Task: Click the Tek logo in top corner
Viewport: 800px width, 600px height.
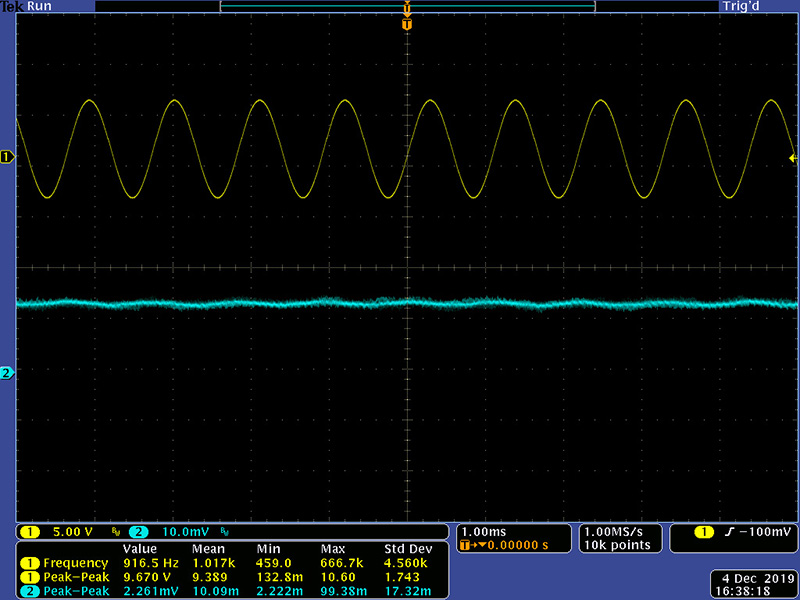Action: pos(12,7)
